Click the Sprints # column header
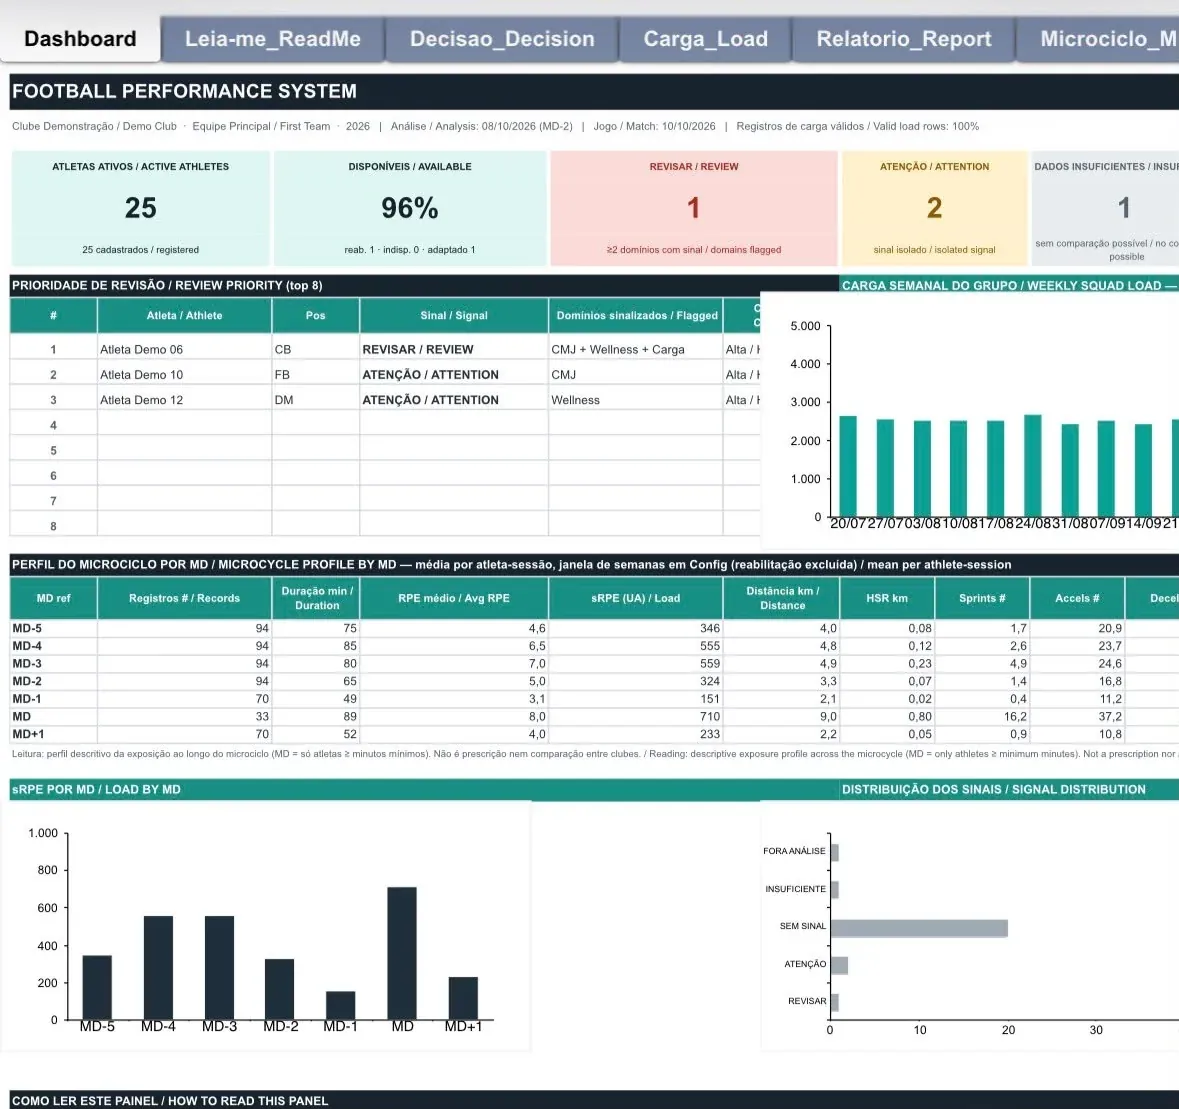The height and width of the screenshot is (1109, 1179). tap(982, 598)
